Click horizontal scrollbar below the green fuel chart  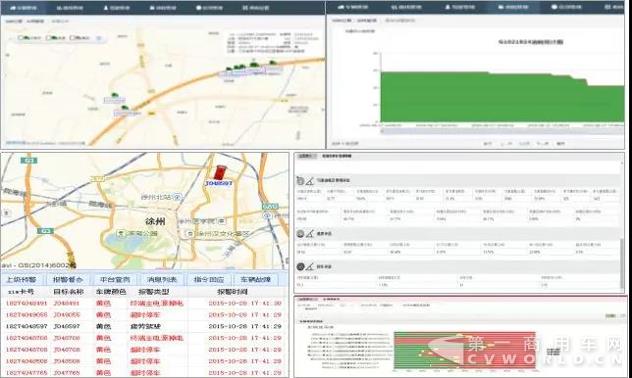point(502,131)
